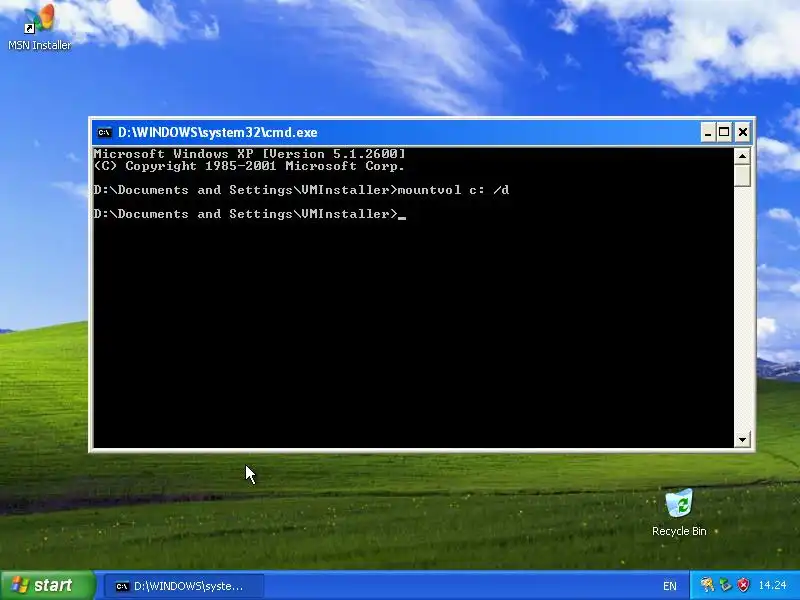Click the scrollbar thumb in cmd window
The image size is (800, 600).
click(742, 176)
